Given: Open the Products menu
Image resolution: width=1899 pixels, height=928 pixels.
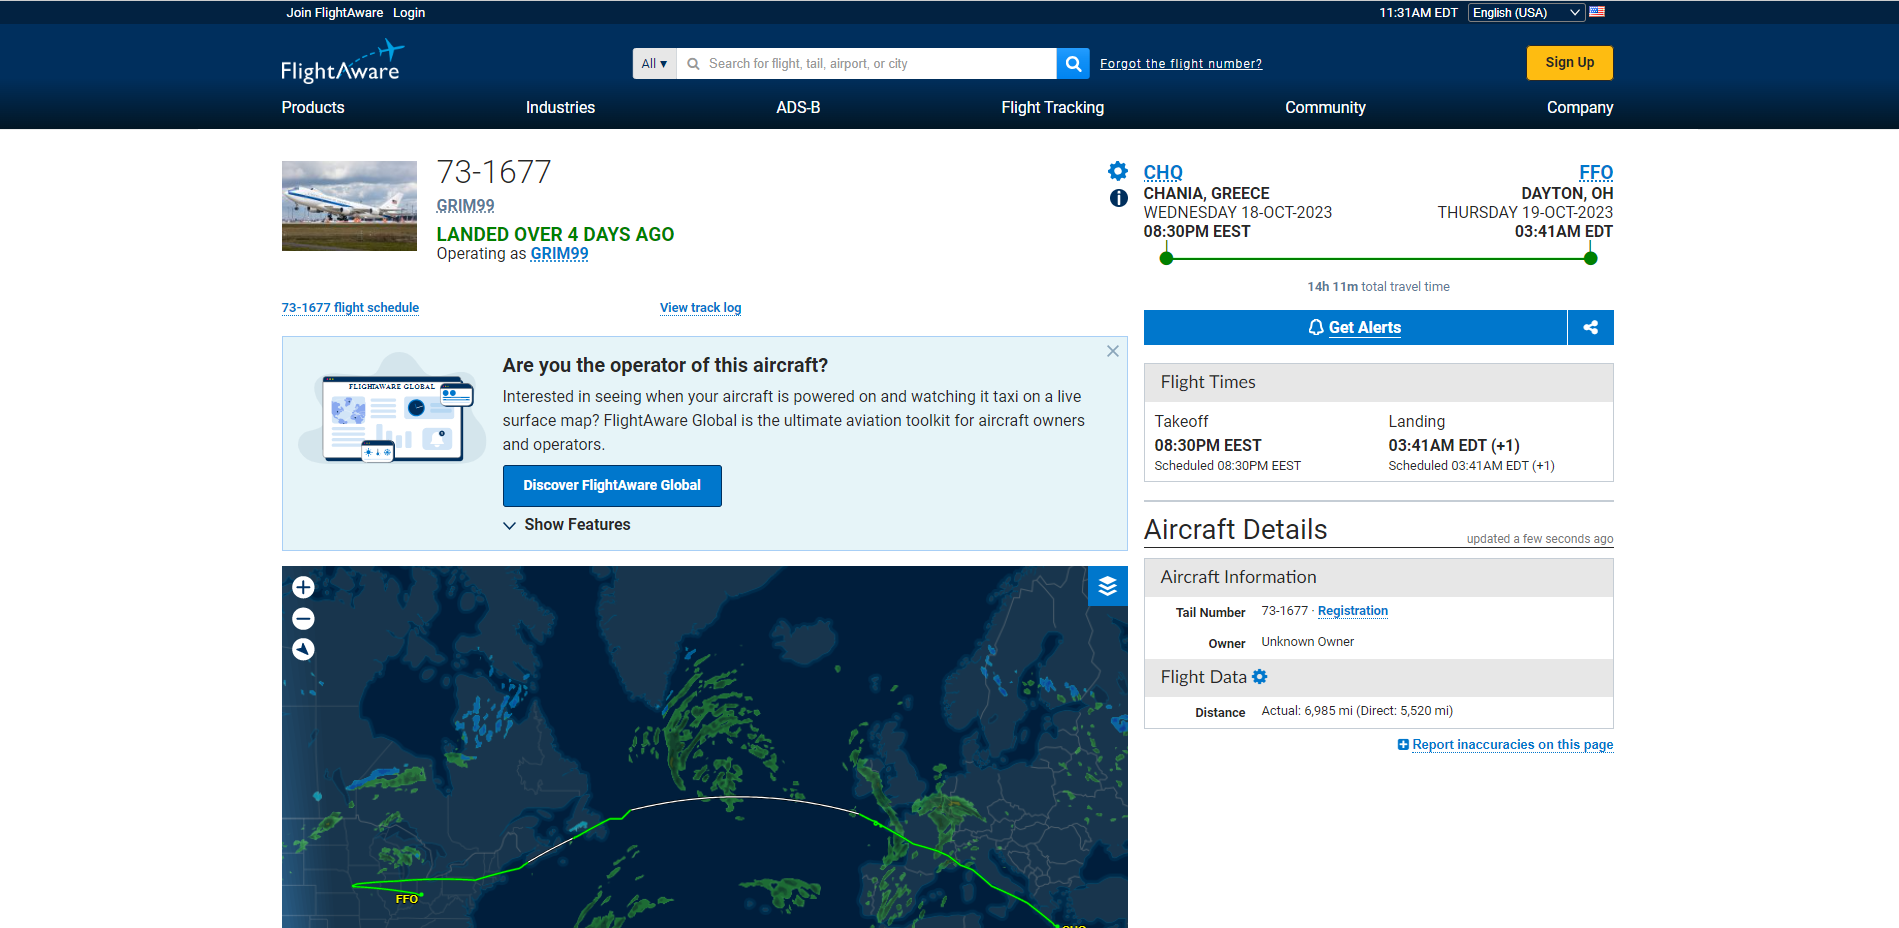Looking at the screenshot, I should click(313, 107).
